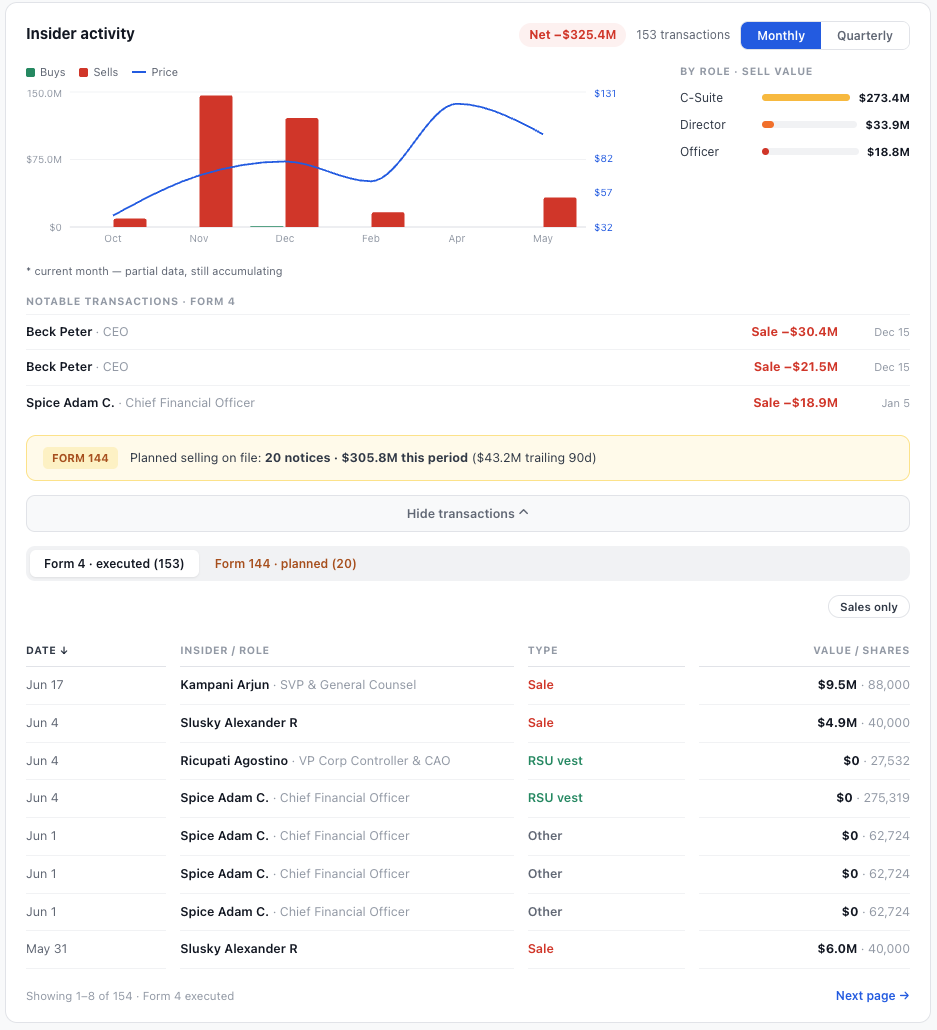Click the $9.5M · 88,000 value cell
This screenshot has width=937, height=1030.
tap(863, 684)
